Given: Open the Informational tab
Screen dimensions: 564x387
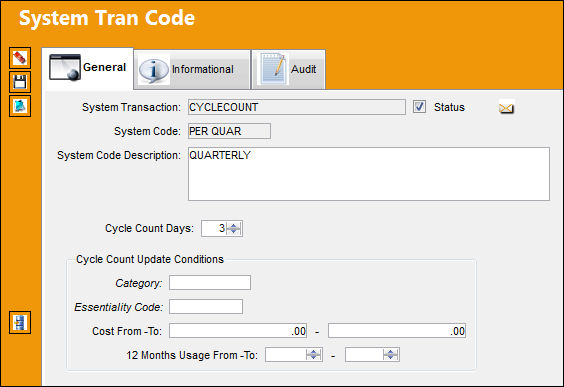Looking at the screenshot, I should (192, 69).
